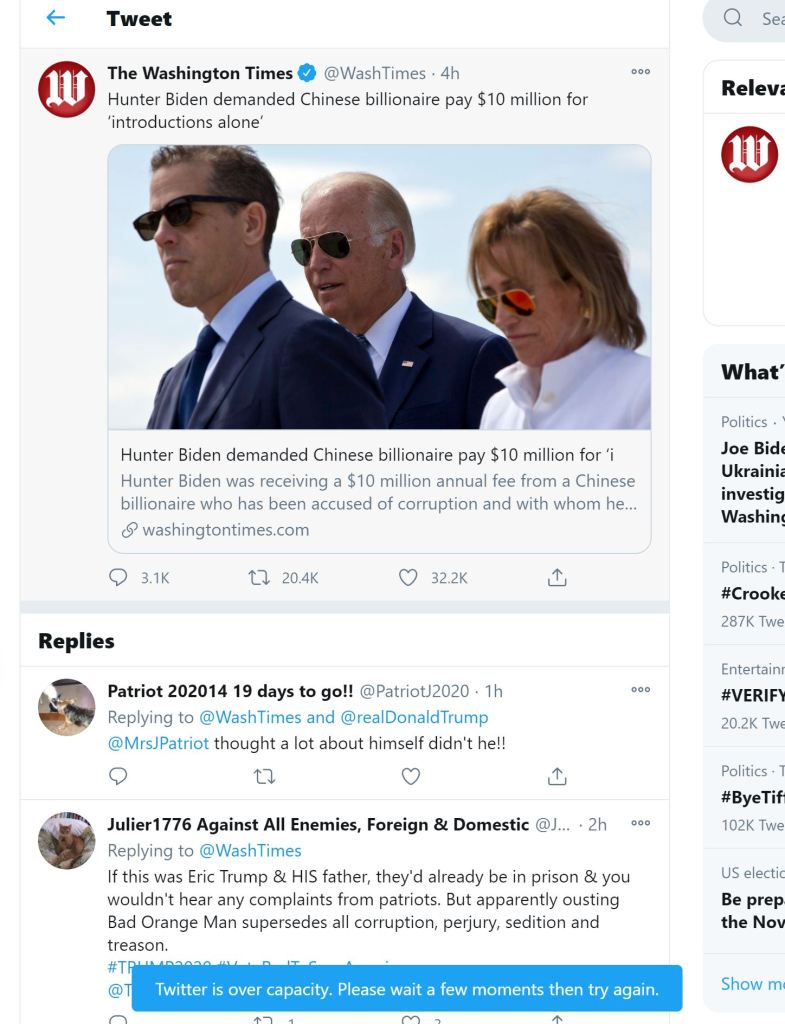Click the @MrsJPatriot mention

158,743
